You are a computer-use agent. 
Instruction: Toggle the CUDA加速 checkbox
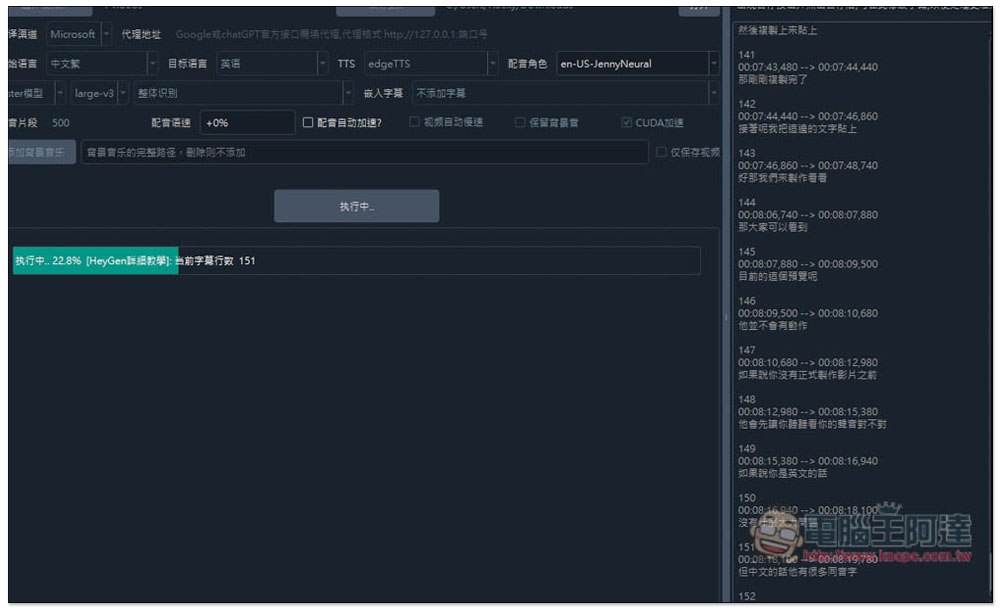pos(626,123)
